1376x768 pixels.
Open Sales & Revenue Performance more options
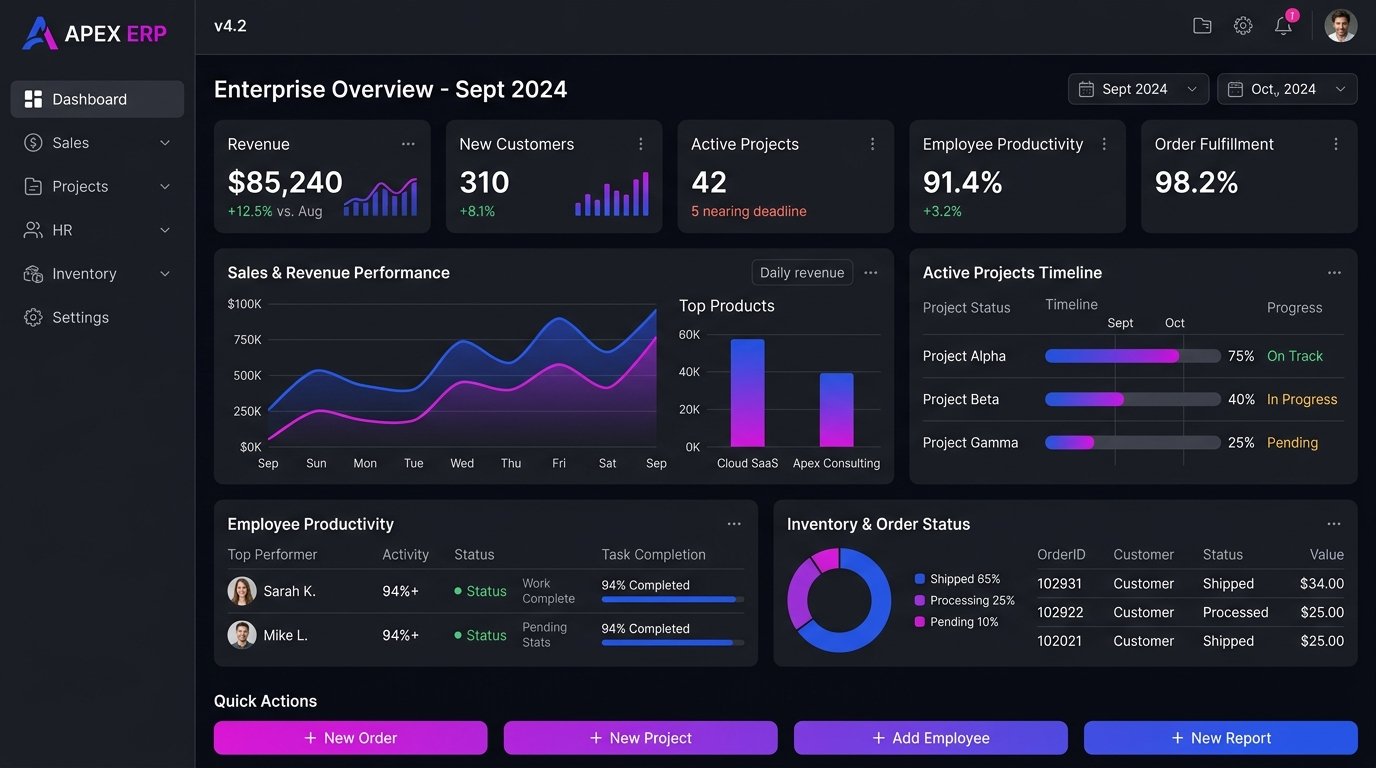pyautogui.click(x=871, y=273)
